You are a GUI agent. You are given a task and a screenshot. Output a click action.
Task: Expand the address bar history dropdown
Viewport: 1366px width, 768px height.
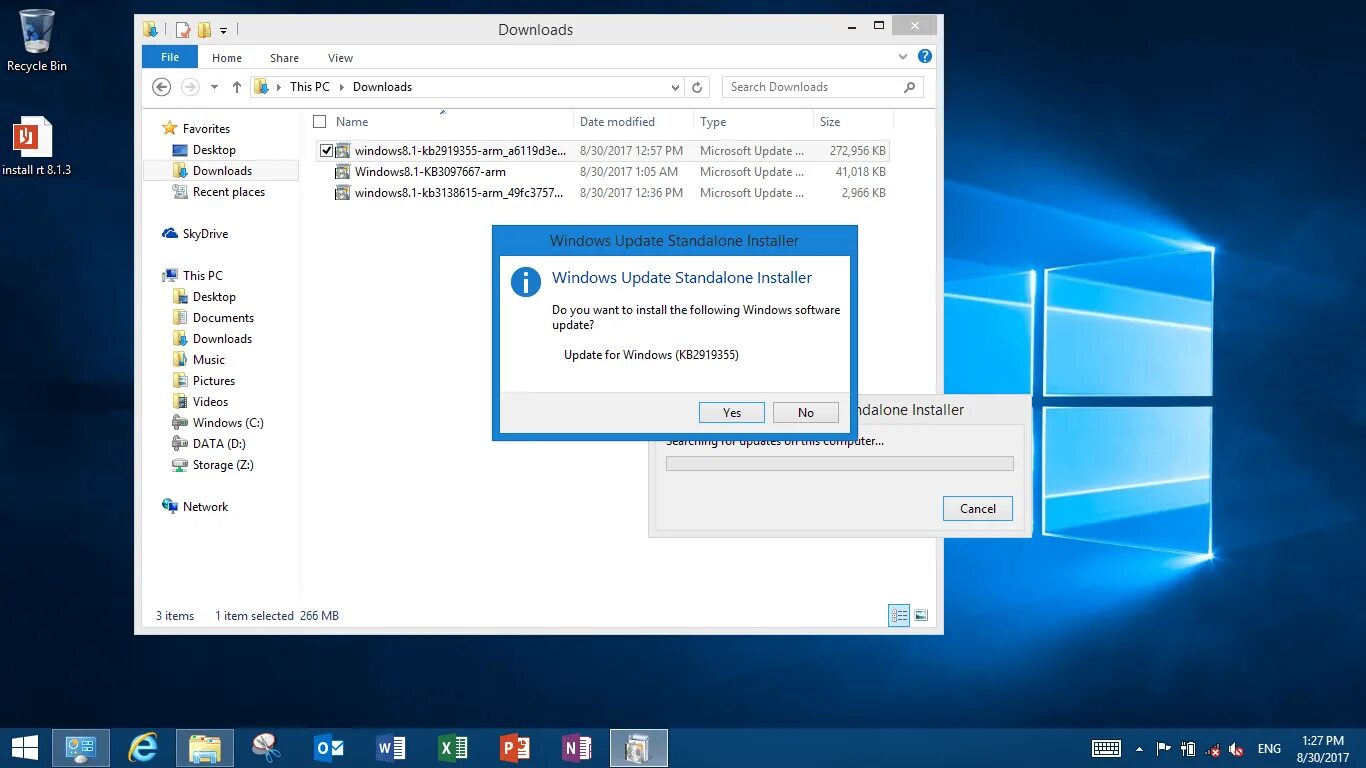675,87
